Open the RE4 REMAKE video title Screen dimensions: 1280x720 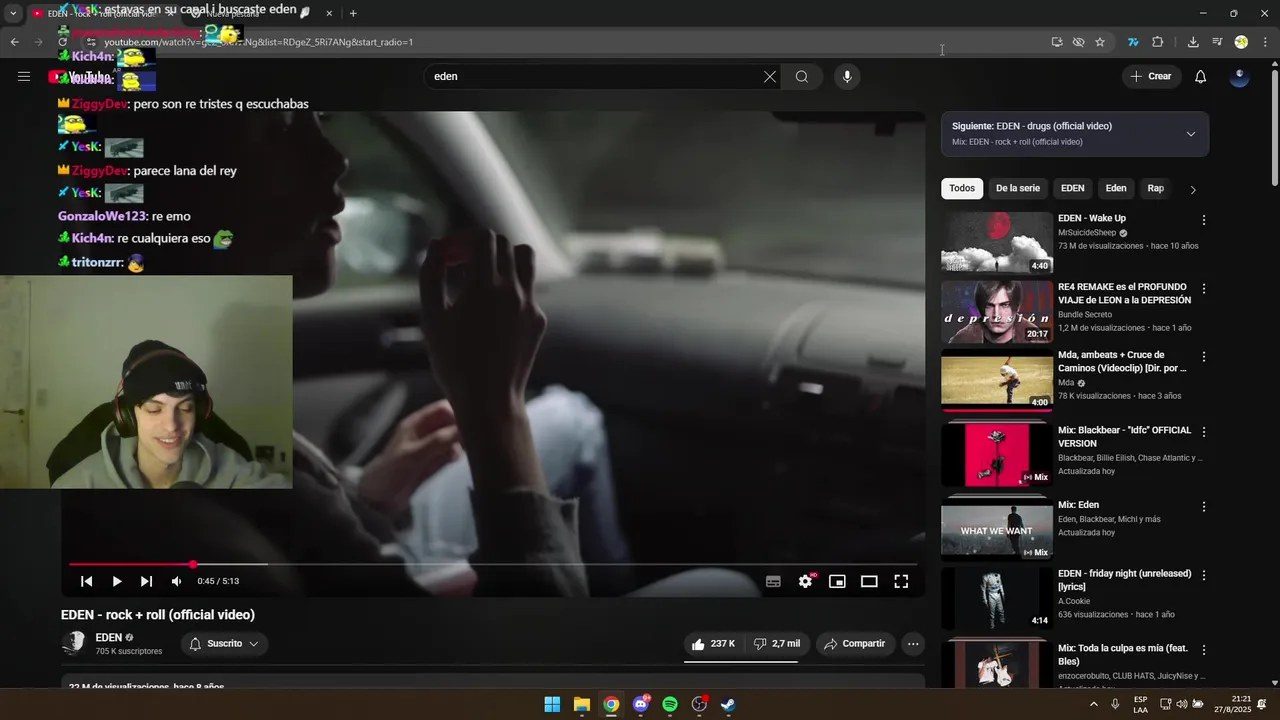coord(1124,293)
